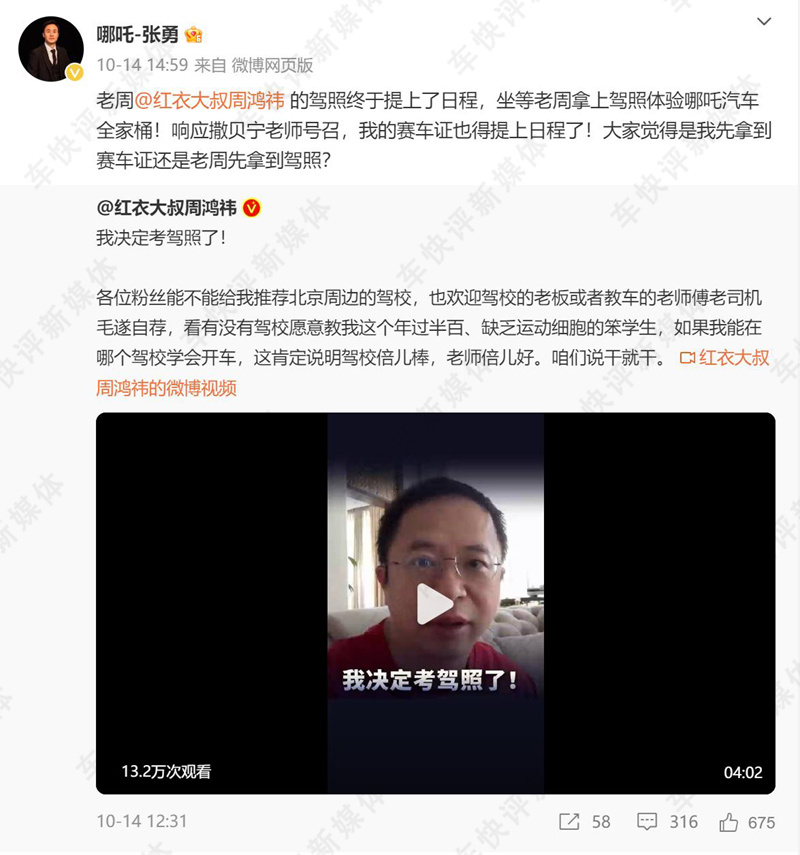The height and width of the screenshot is (855, 800).
Task: Click the 04:02 video duration label
Action: [743, 772]
